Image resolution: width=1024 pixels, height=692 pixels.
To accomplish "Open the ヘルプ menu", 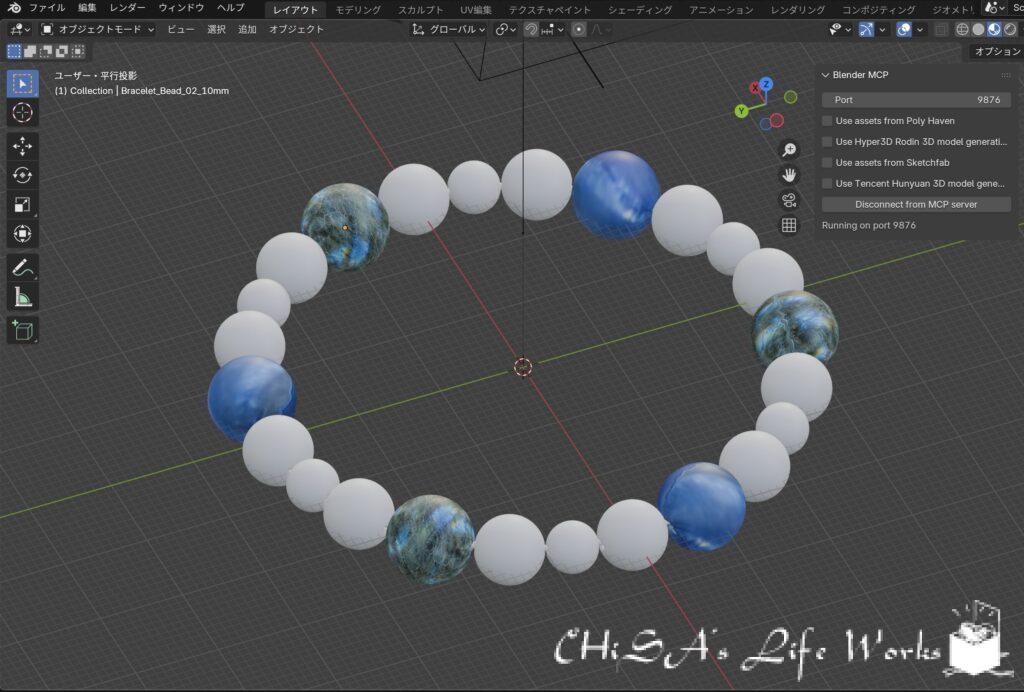I will 231,8.
